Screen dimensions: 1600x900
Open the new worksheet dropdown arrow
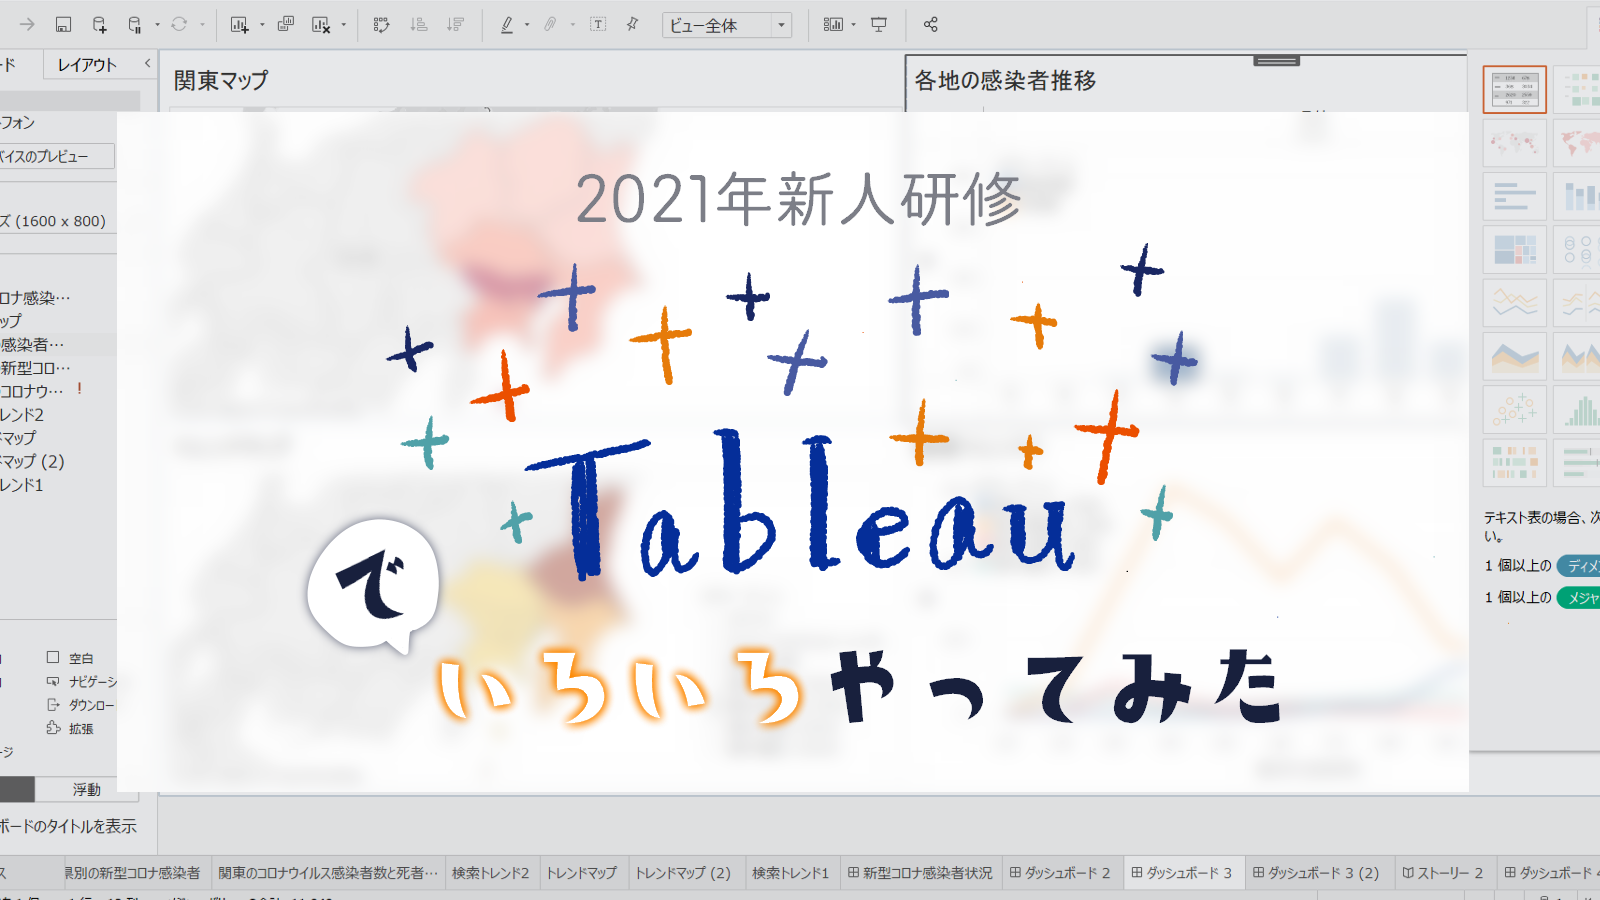[262, 24]
